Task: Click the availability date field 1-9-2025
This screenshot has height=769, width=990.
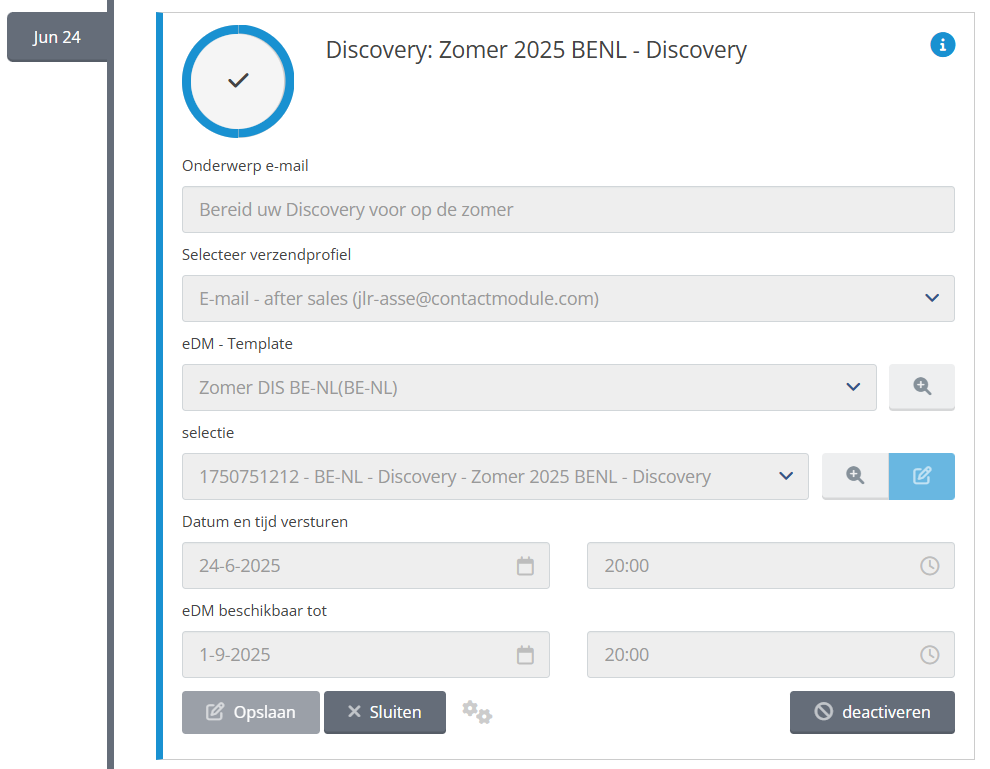Action: coord(366,655)
